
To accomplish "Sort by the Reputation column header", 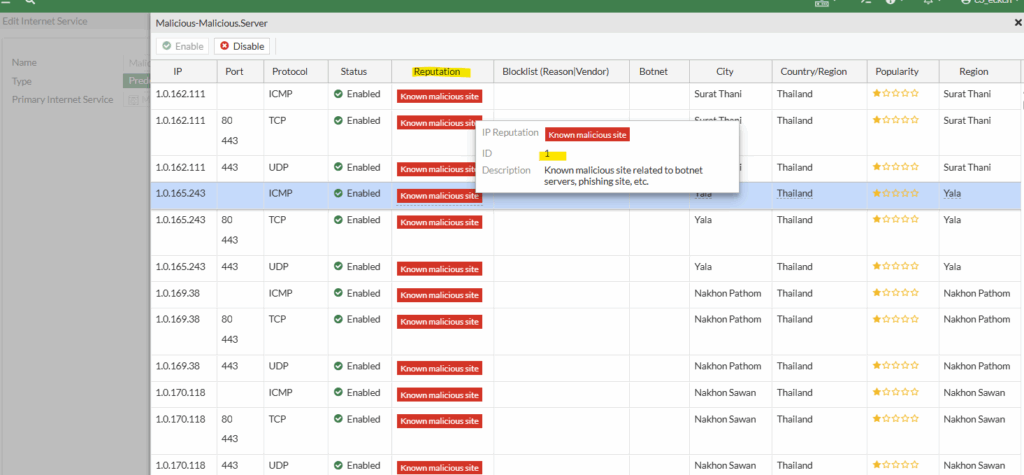I will tap(436, 72).
